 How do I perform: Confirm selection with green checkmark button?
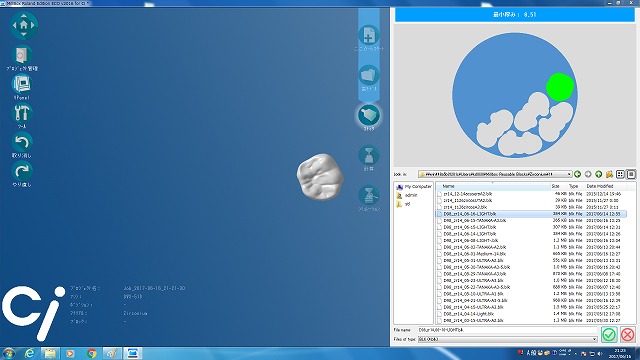pyautogui.click(x=609, y=335)
